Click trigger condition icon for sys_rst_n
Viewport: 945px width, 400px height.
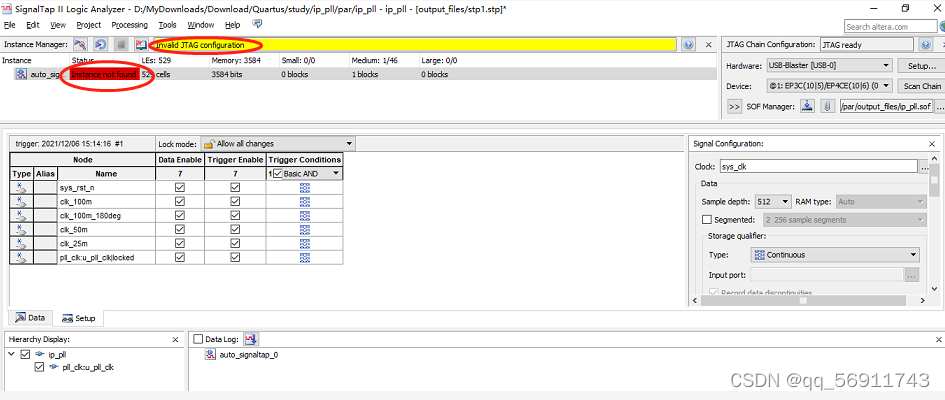(304, 187)
